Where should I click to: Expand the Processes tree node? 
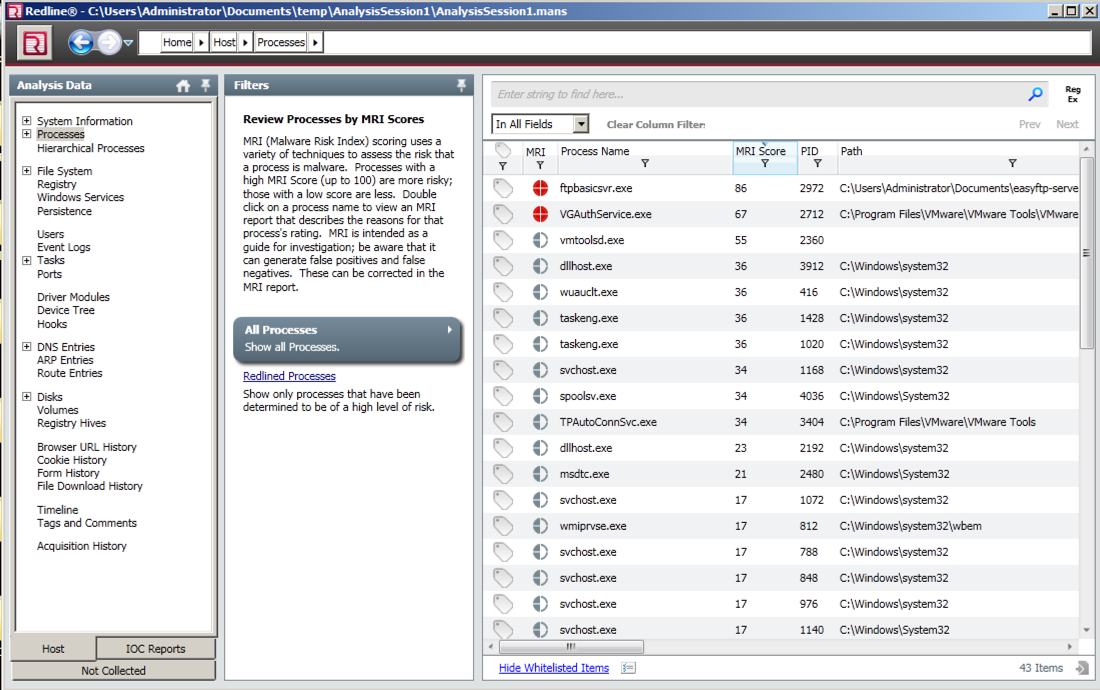point(27,134)
